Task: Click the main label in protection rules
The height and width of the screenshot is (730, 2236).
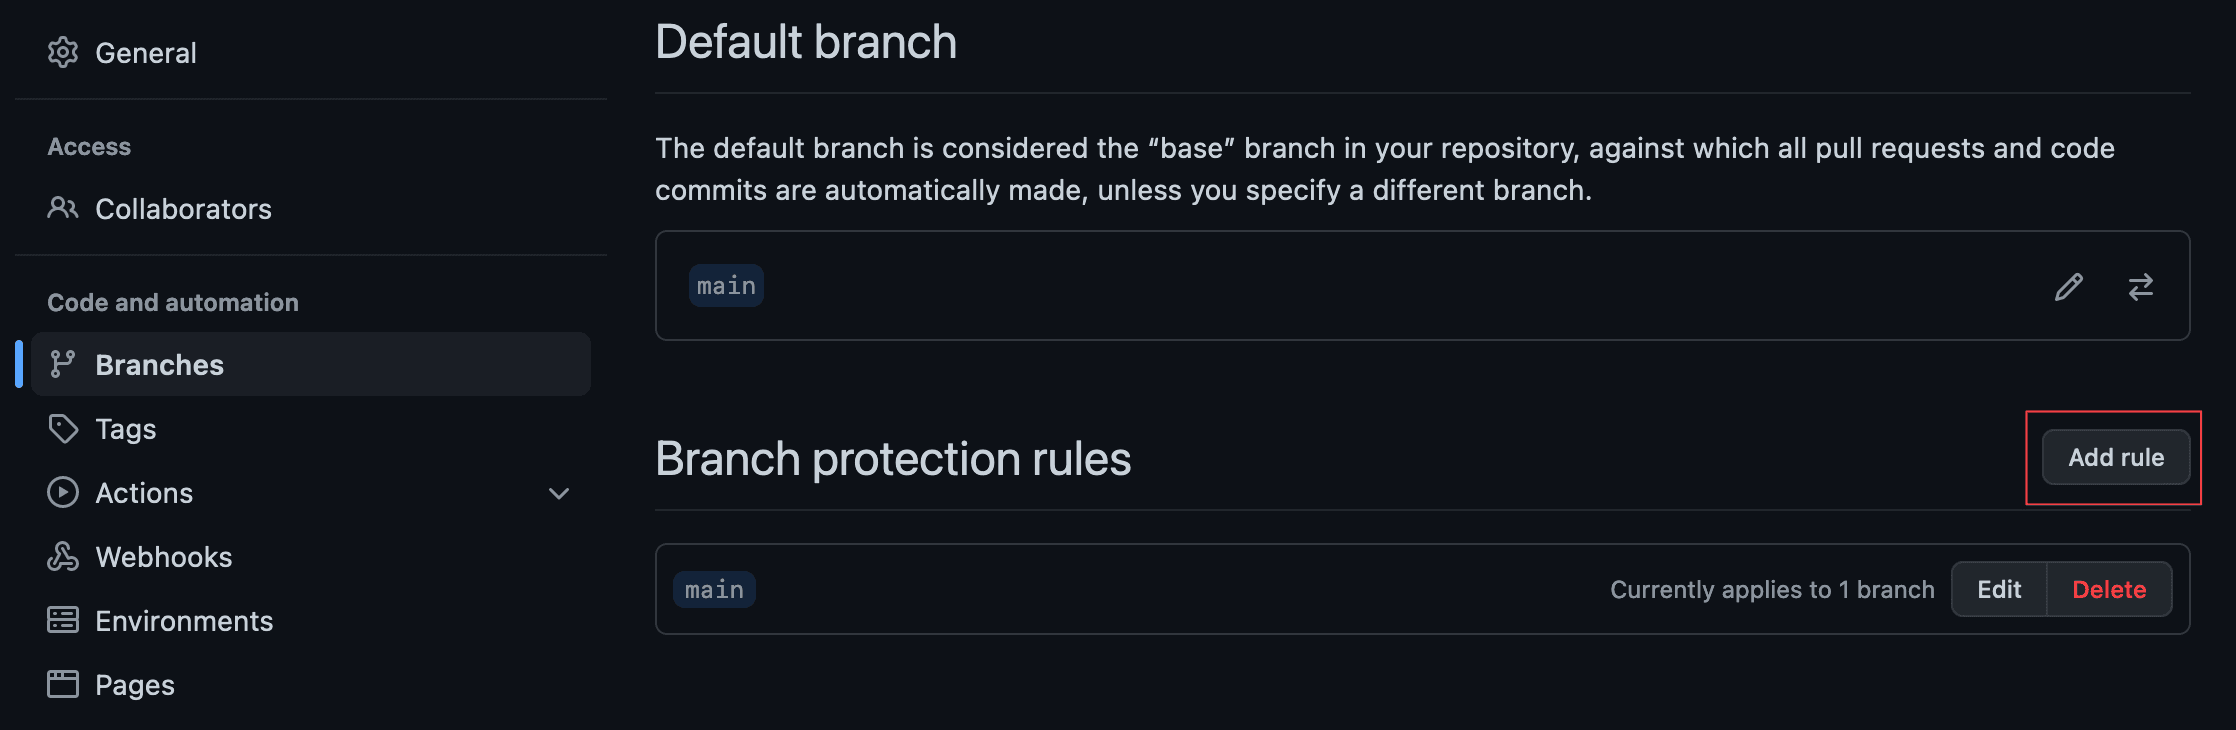Action: tap(714, 590)
